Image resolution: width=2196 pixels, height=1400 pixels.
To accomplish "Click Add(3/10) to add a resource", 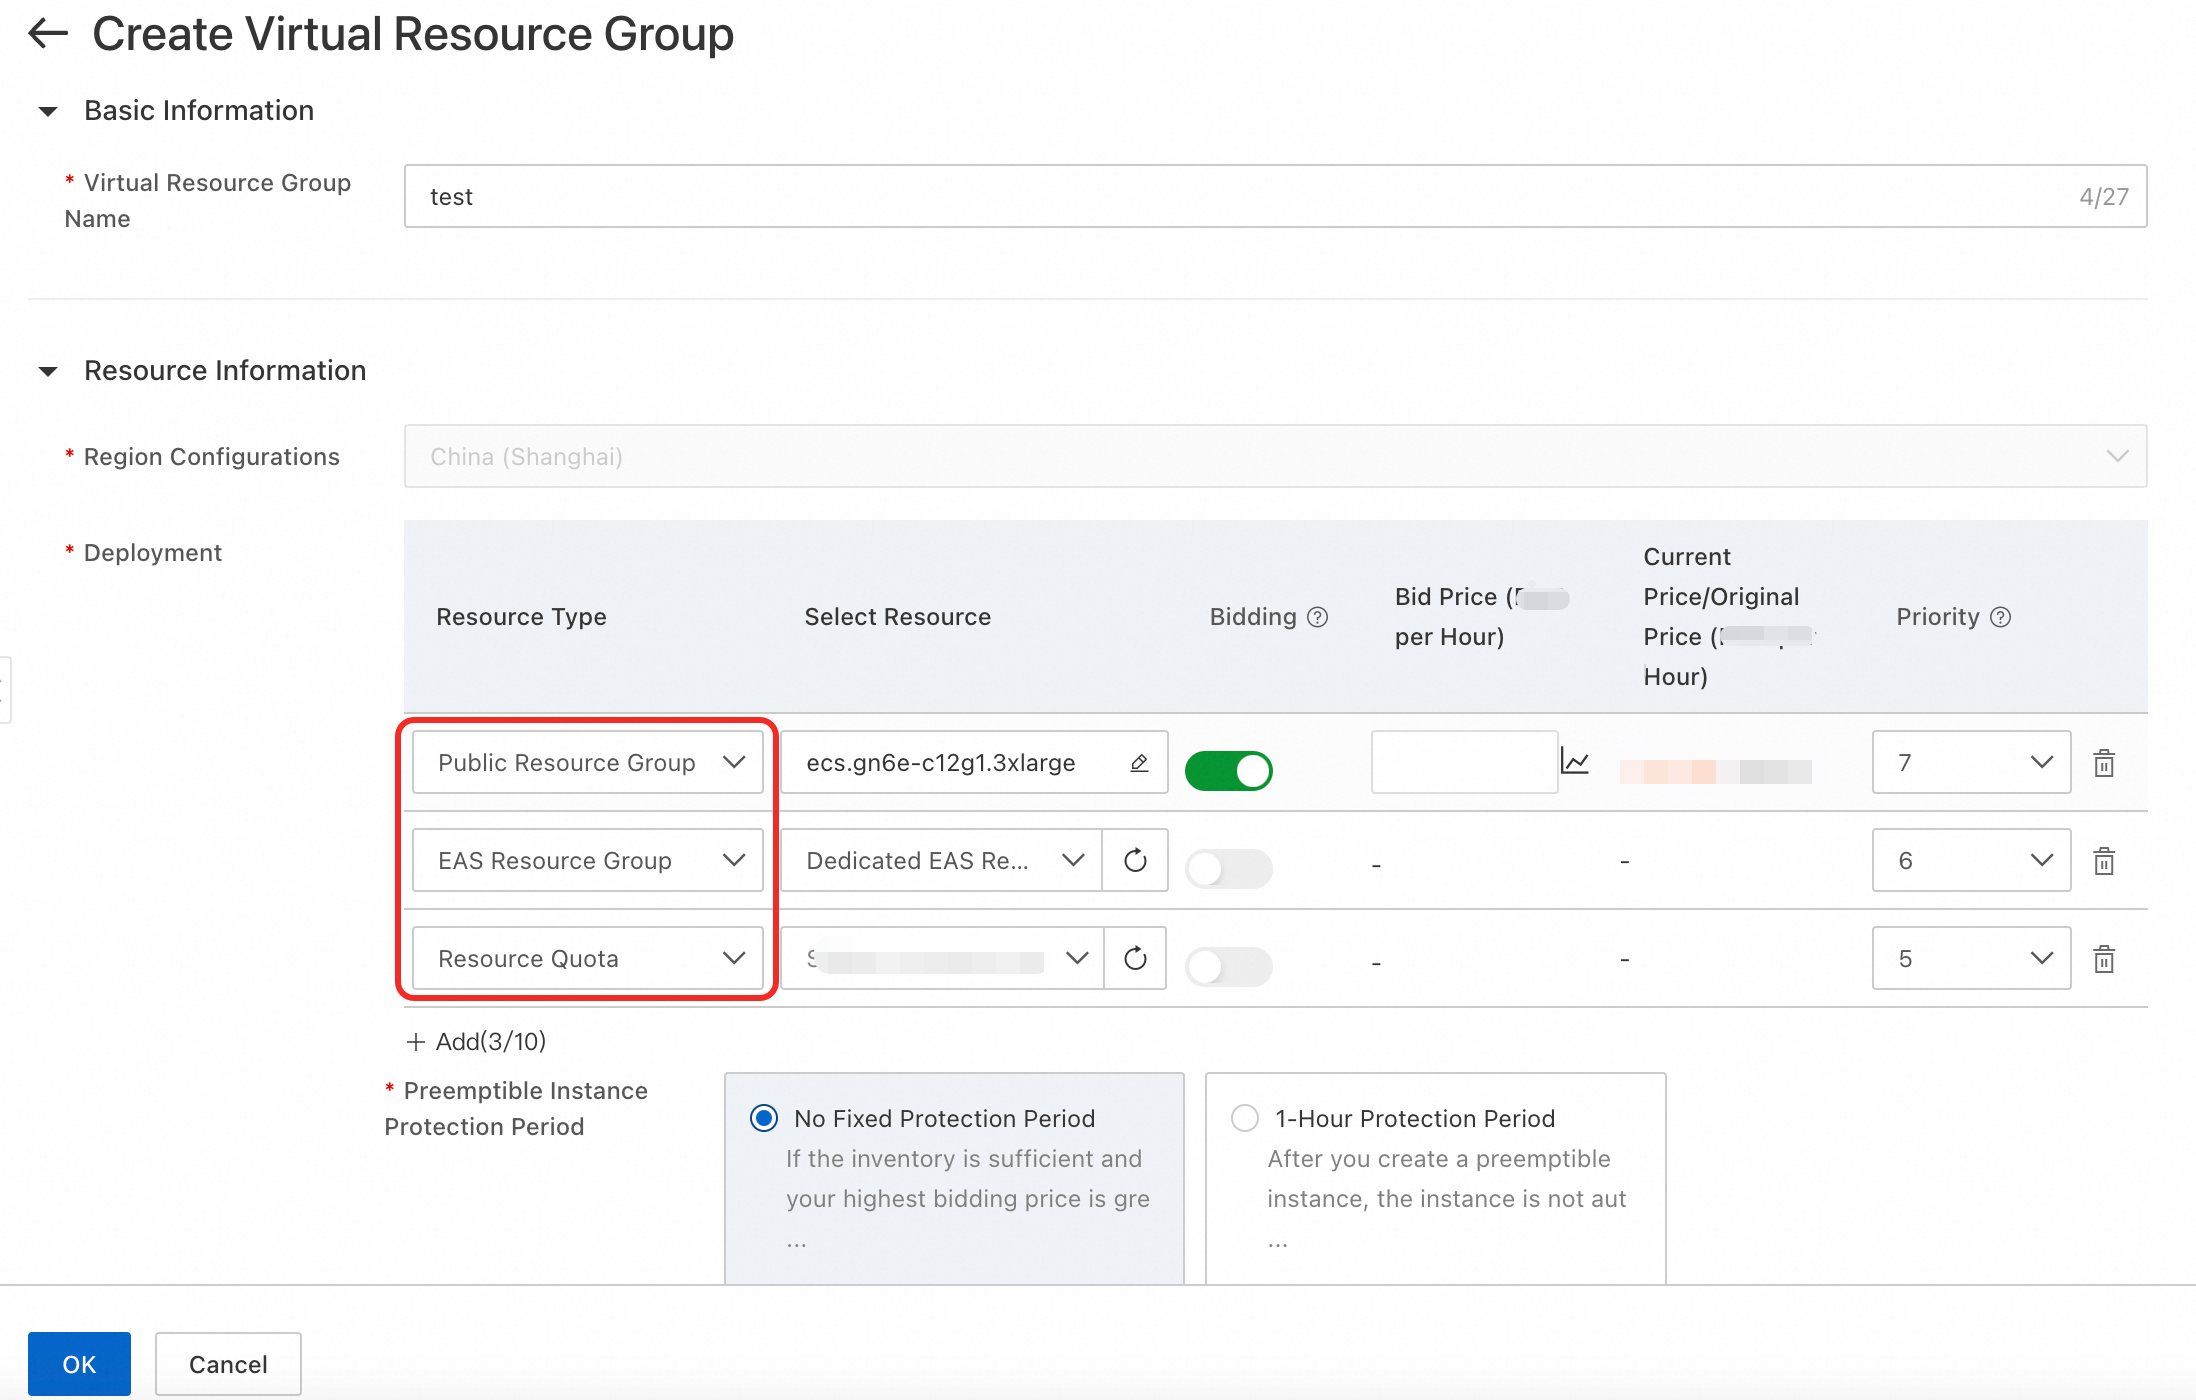I will click(x=477, y=1042).
